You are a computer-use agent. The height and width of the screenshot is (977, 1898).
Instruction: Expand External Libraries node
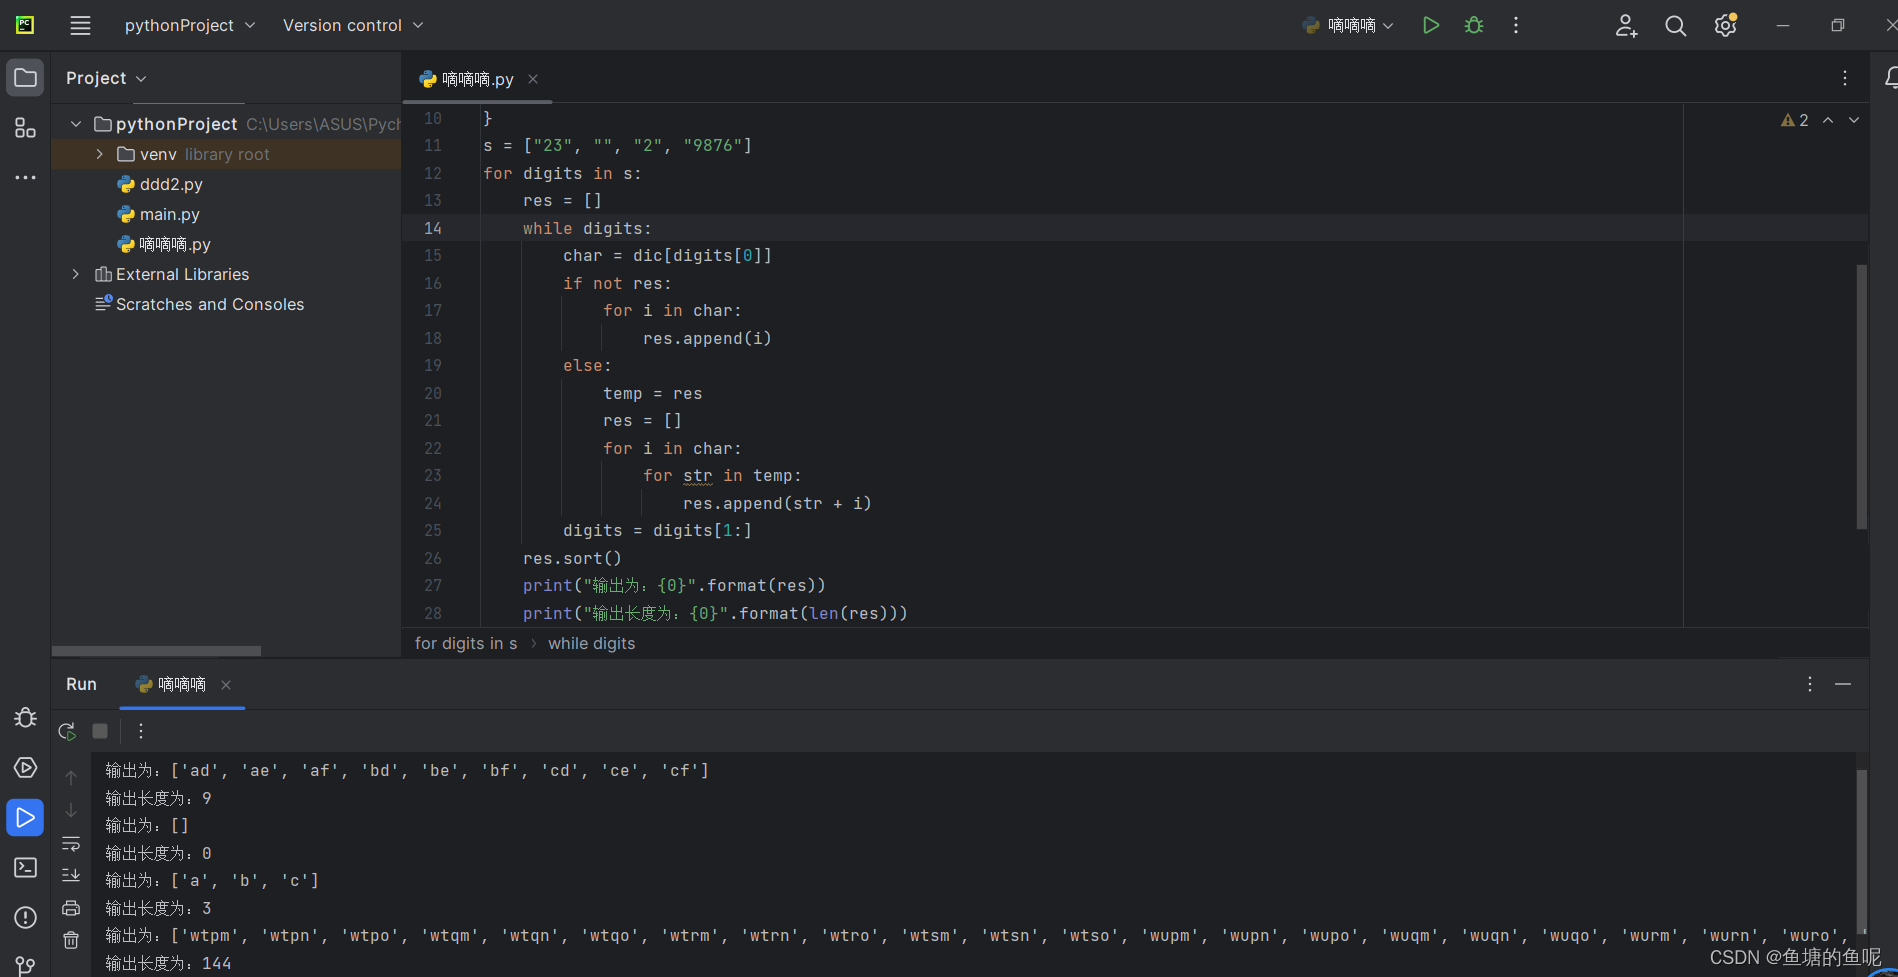[x=76, y=274]
